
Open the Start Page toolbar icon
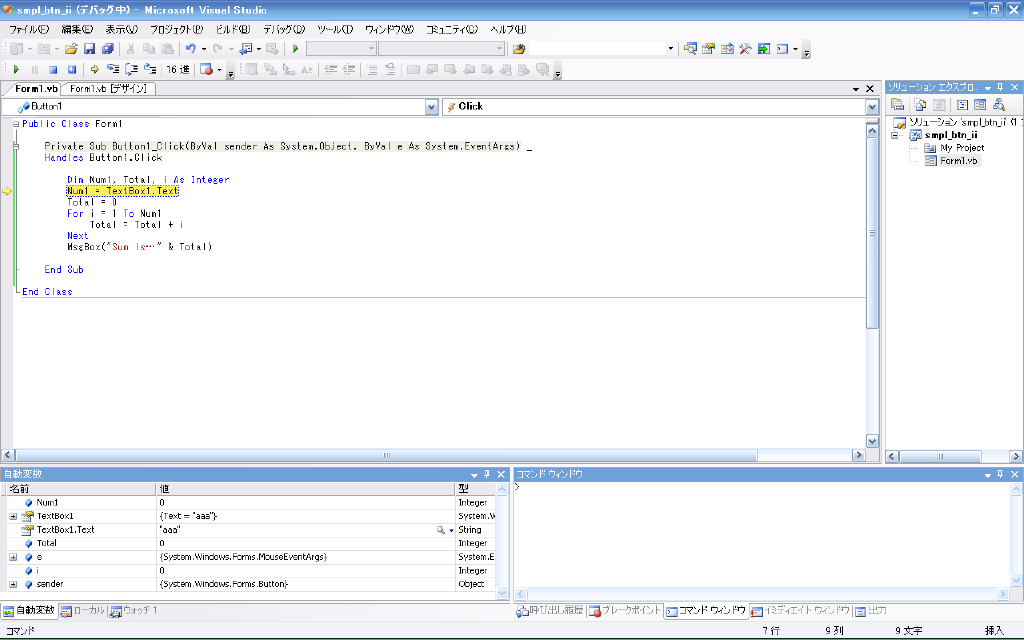763,49
